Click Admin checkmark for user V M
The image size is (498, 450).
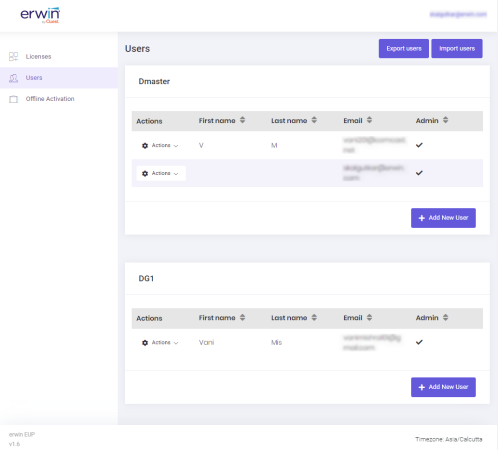point(419,145)
